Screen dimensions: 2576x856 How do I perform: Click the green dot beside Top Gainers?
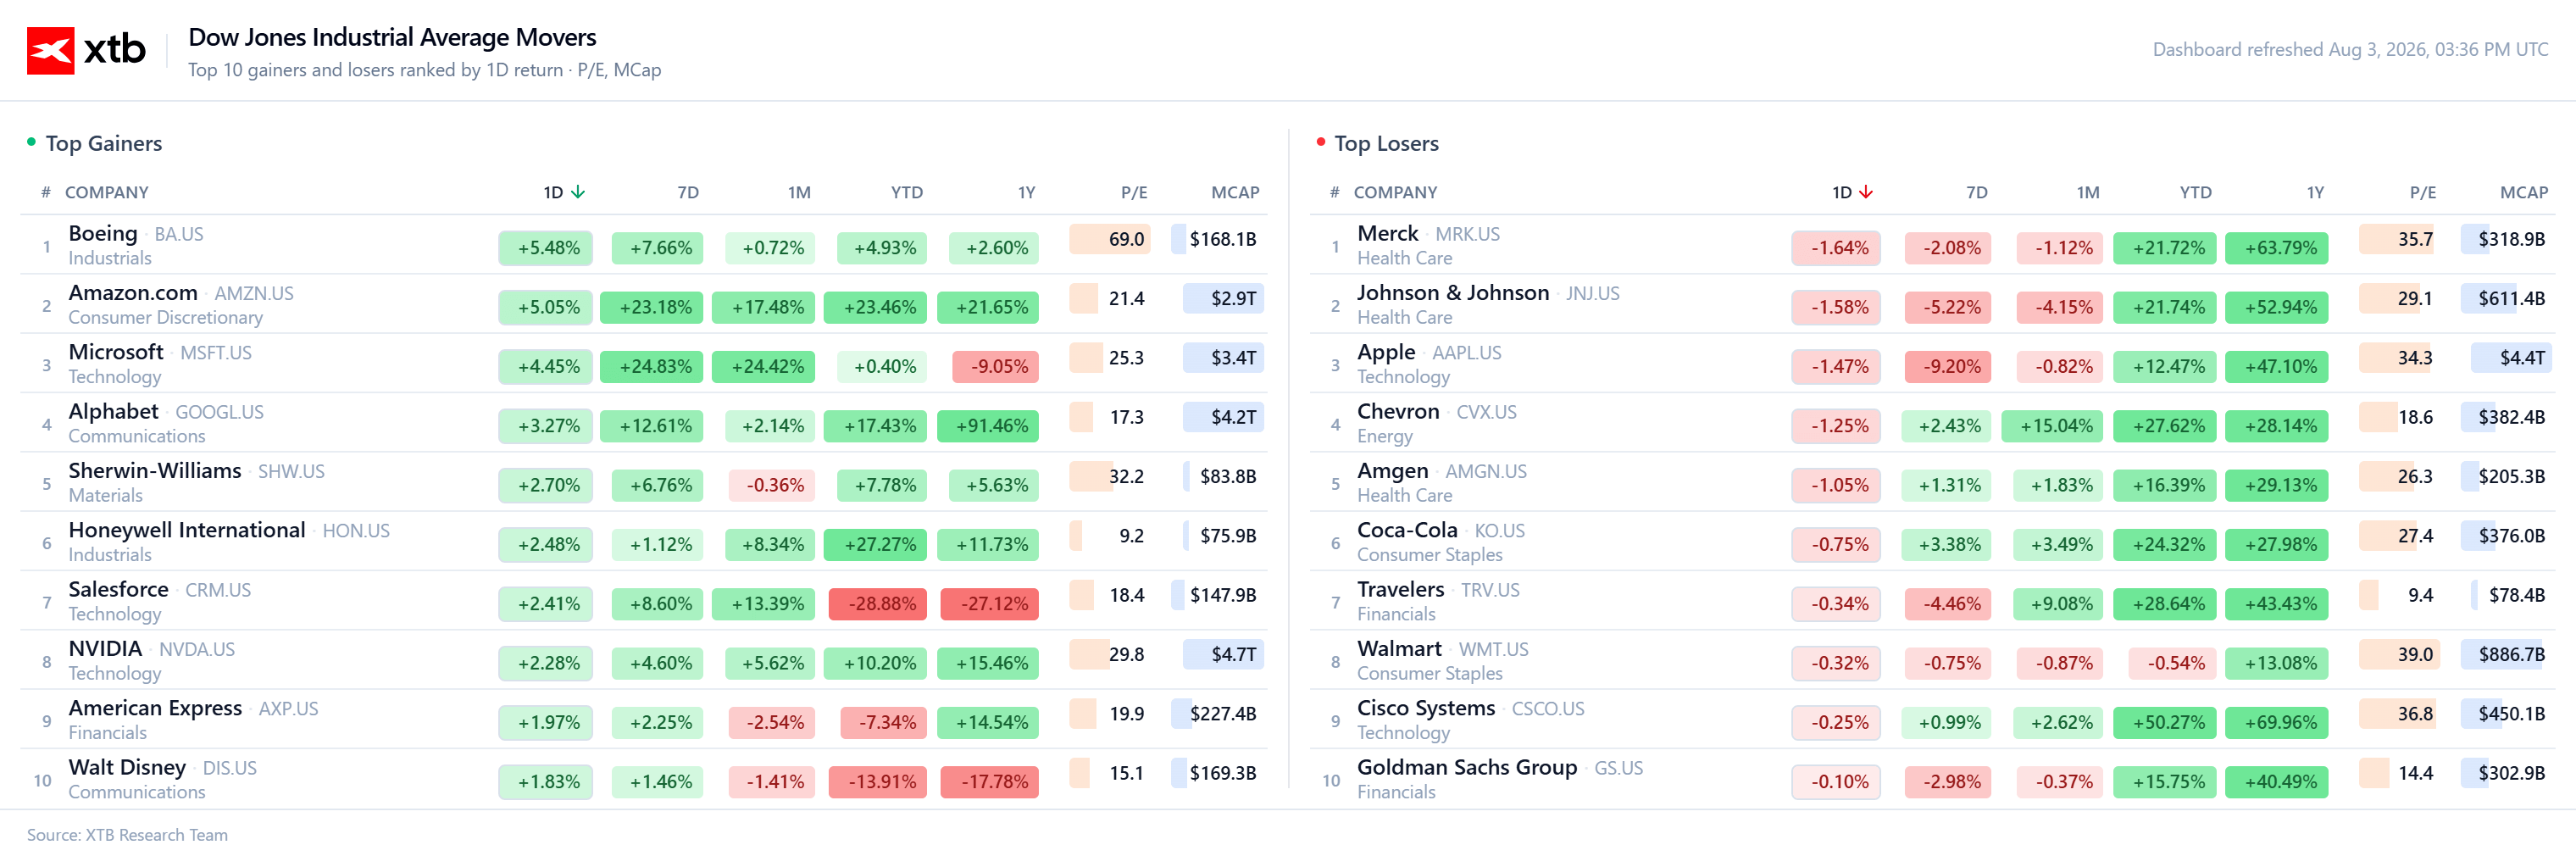click(x=31, y=142)
